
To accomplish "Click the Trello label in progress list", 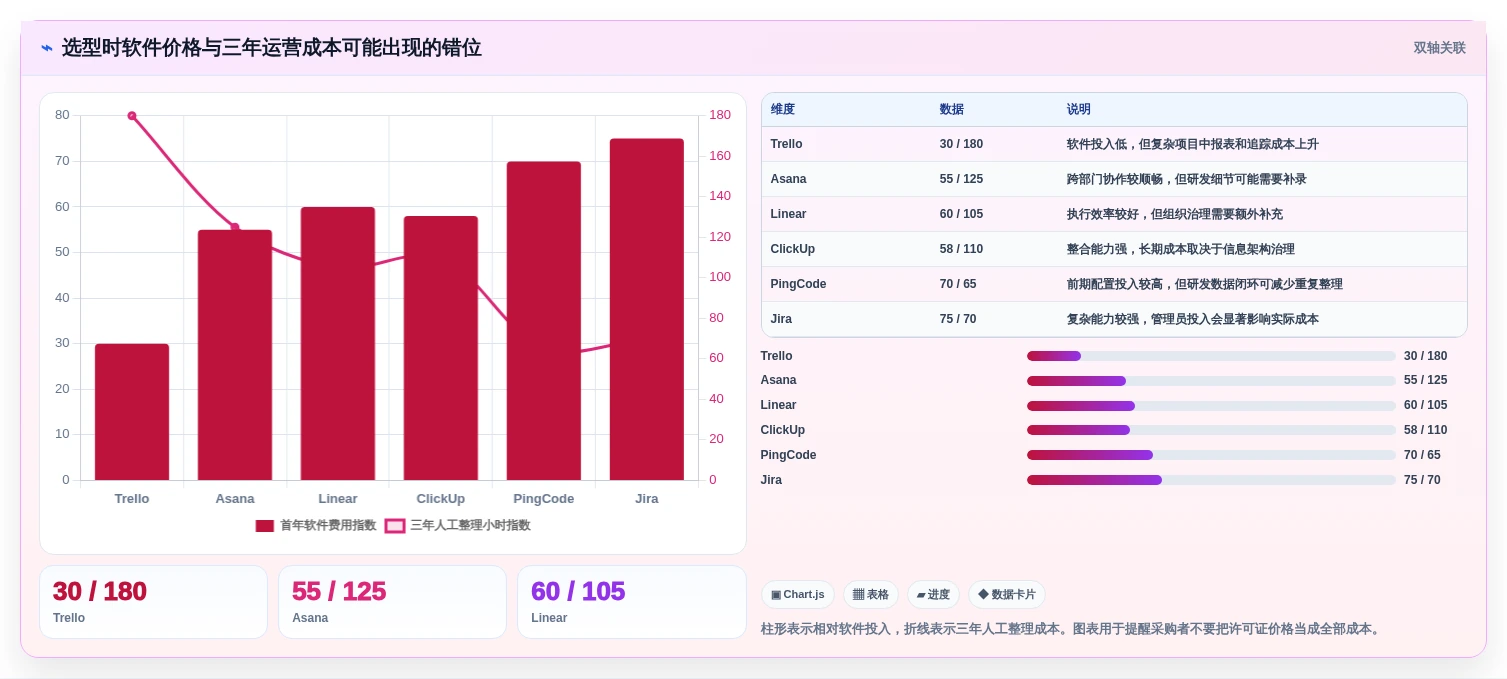I will [x=777, y=356].
